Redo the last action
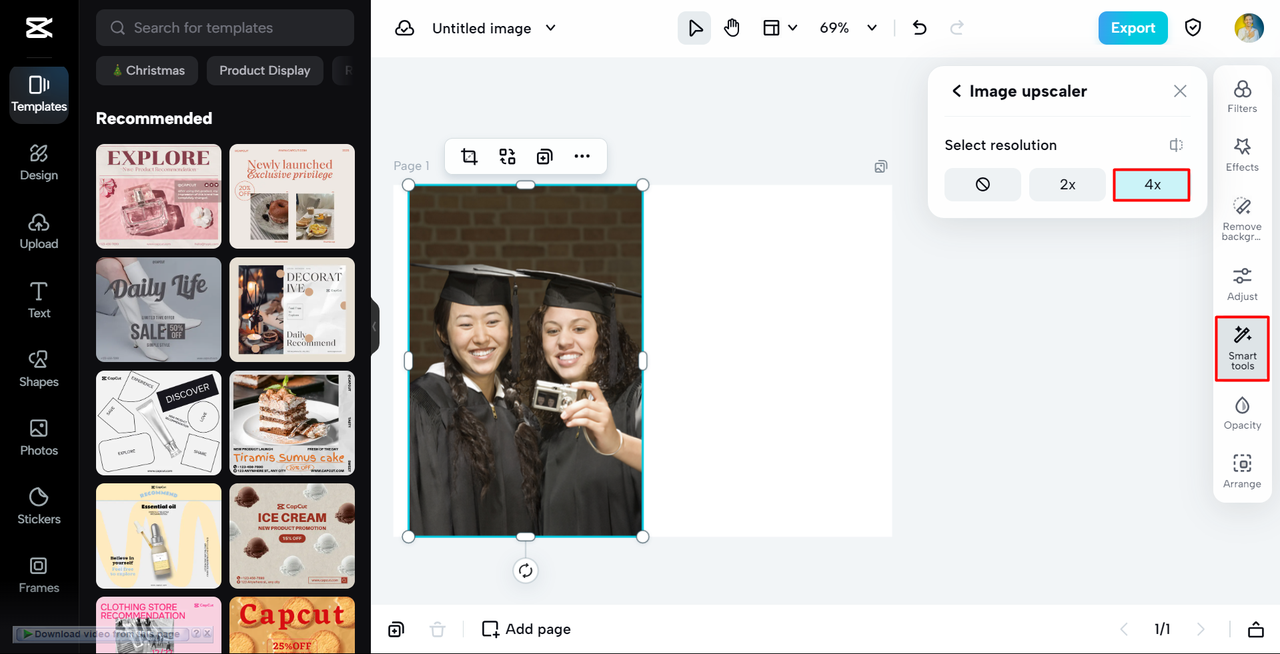The width and height of the screenshot is (1280, 654). click(x=957, y=28)
